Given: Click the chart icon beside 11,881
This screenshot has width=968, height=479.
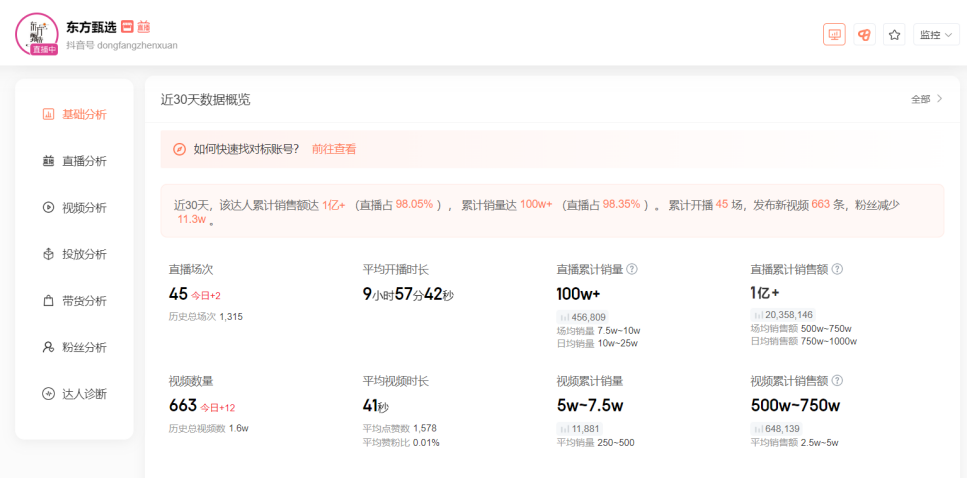Looking at the screenshot, I should point(564,429).
